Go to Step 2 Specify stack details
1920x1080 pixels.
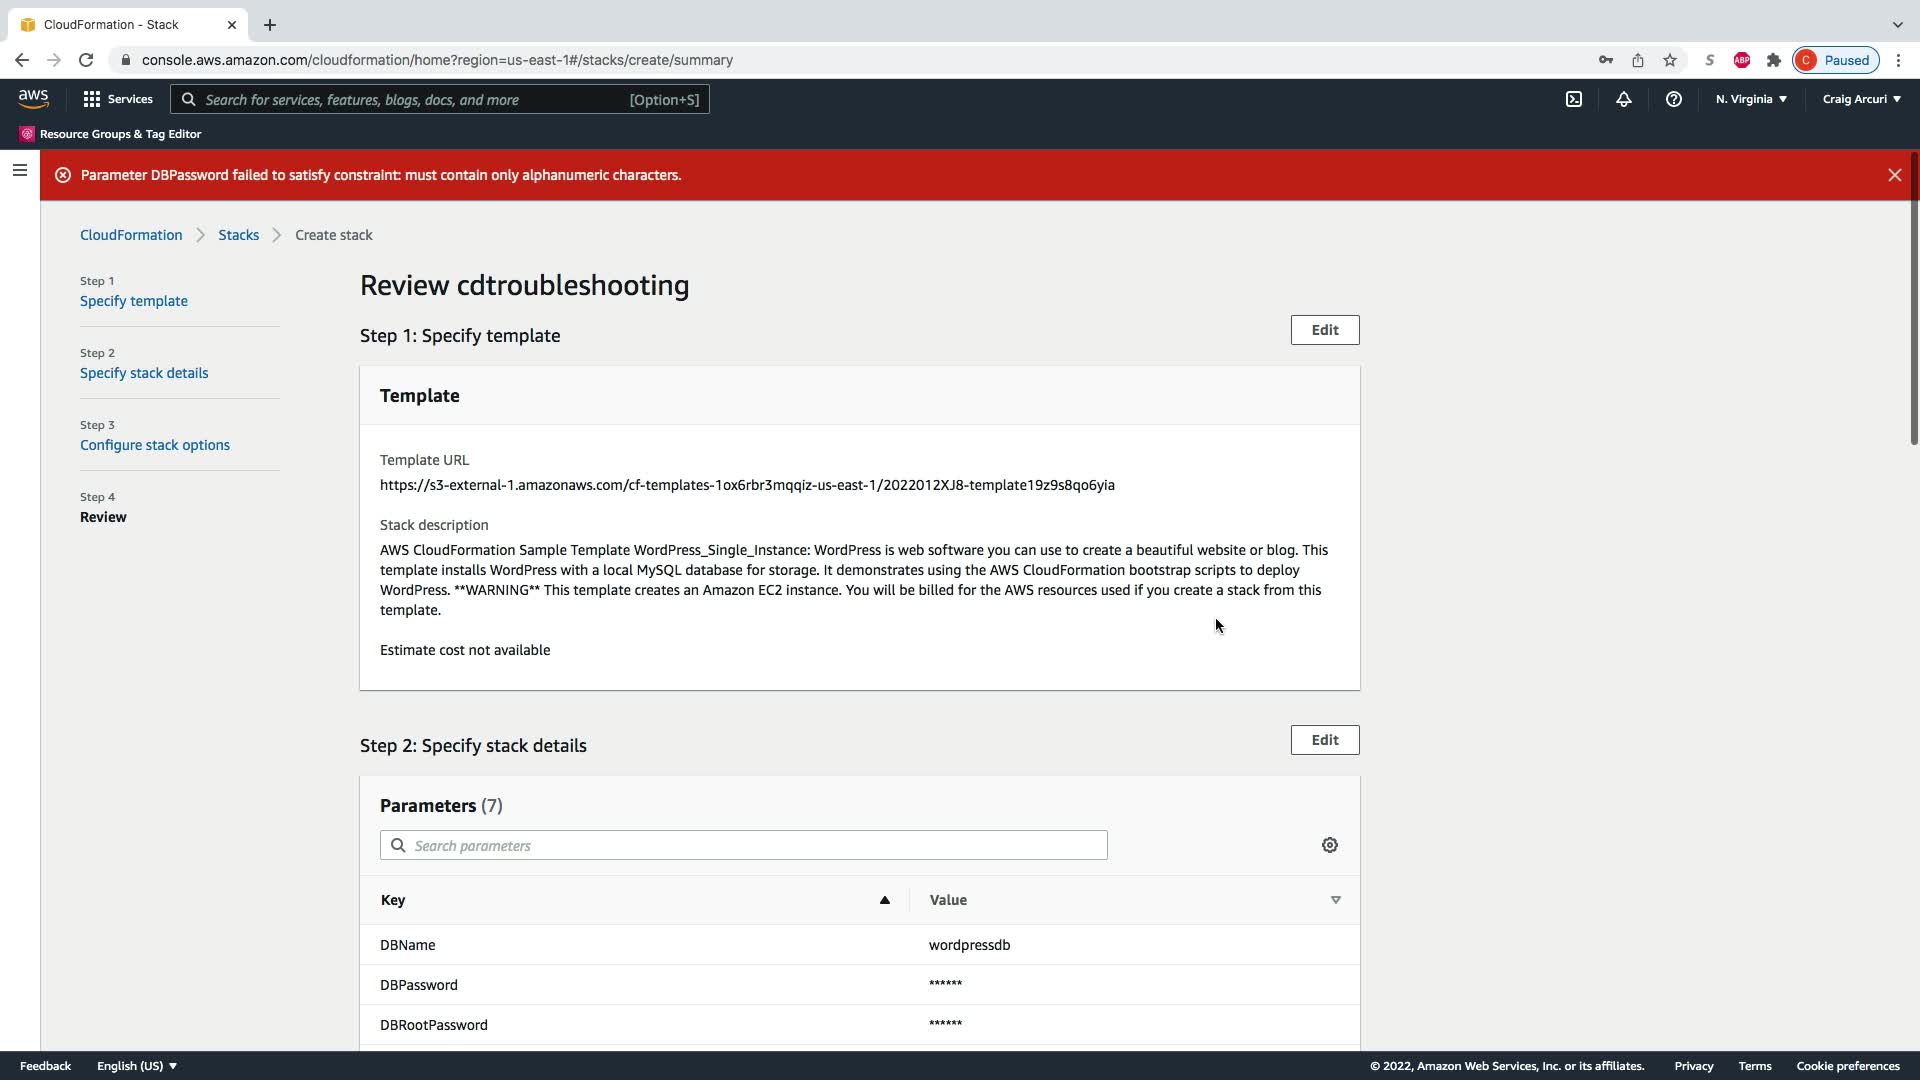[144, 373]
